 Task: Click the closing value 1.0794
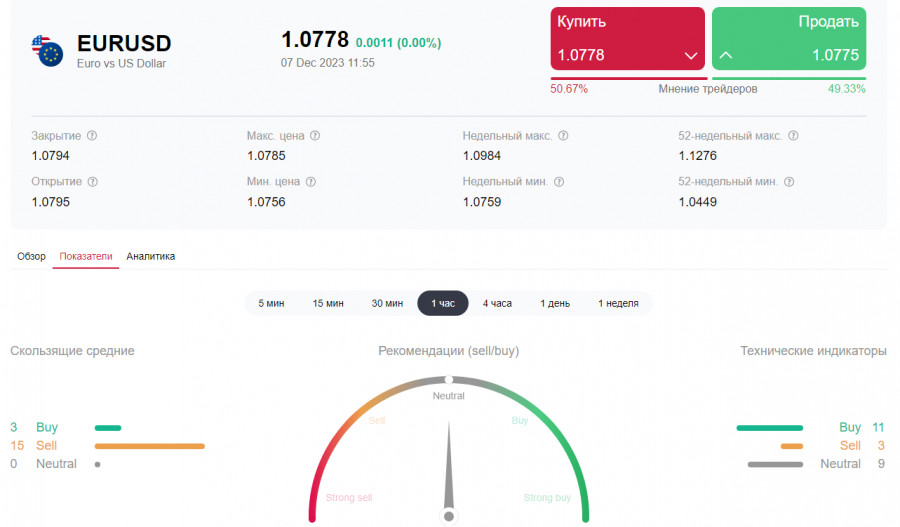tap(51, 156)
